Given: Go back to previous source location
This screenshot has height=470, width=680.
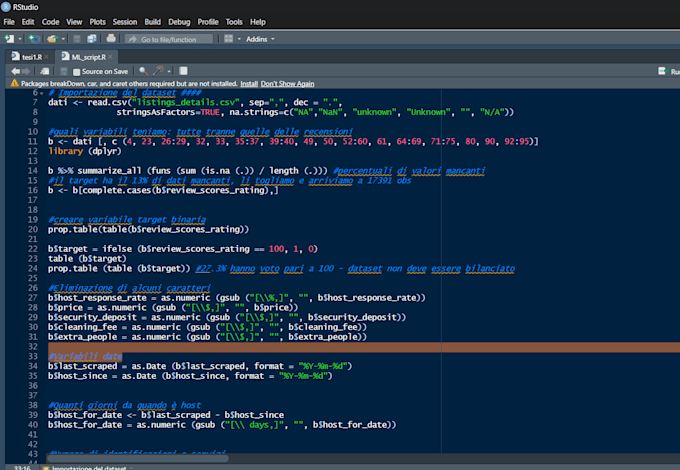Looking at the screenshot, I should pyautogui.click(x=16, y=71).
